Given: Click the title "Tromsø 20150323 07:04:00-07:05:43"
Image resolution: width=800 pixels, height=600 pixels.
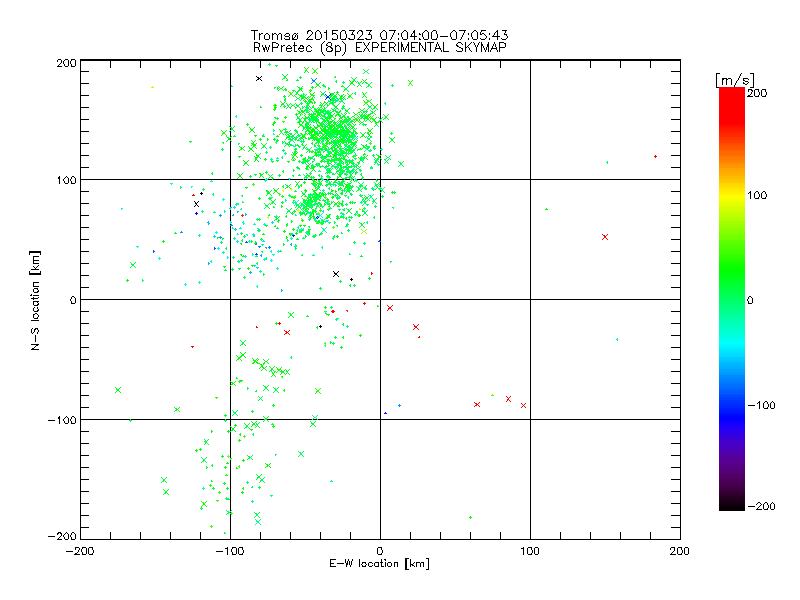Looking at the screenshot, I should click(x=379, y=35).
